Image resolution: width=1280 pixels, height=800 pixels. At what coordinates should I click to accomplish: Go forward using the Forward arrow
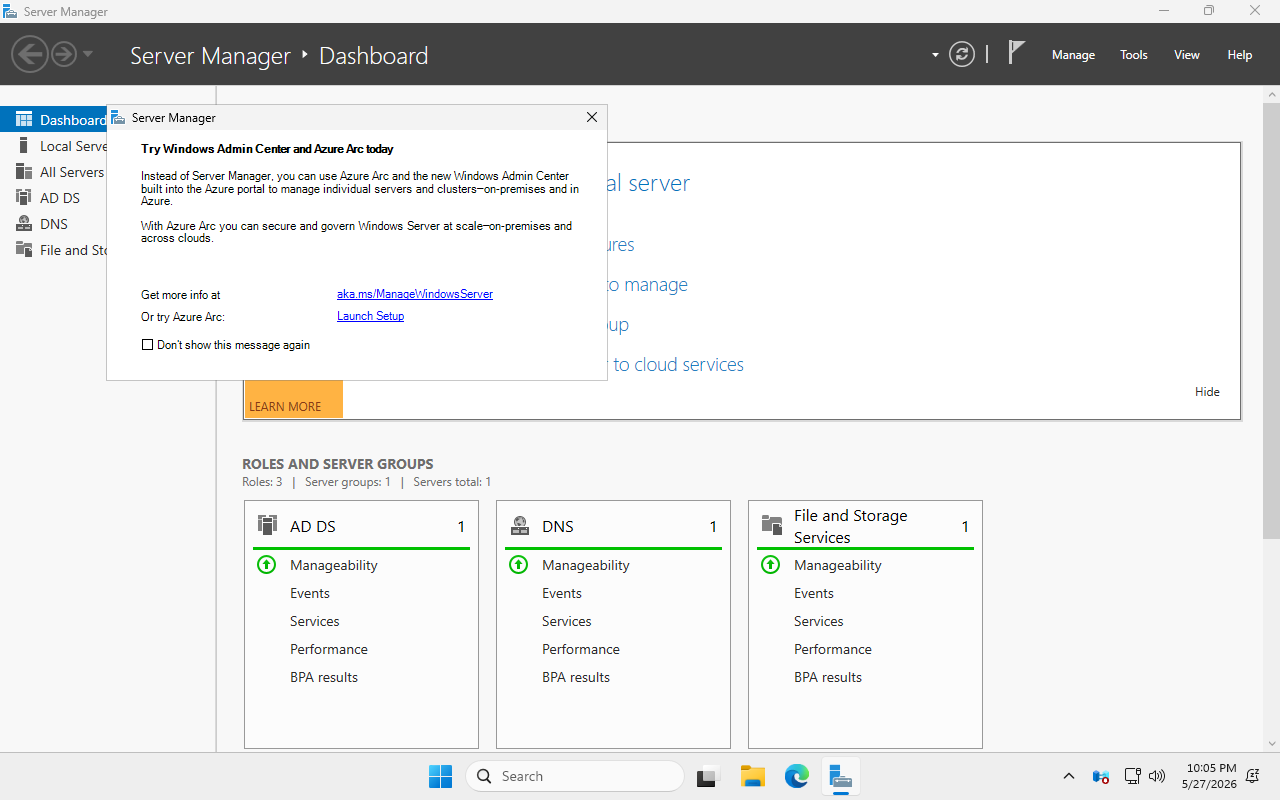(x=64, y=54)
